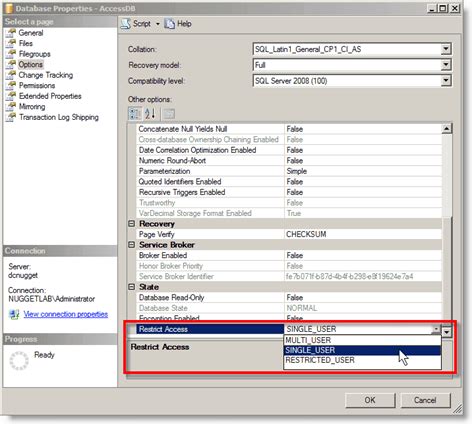474x426 pixels.
Task: Open the Files page
Action: click(x=26, y=43)
